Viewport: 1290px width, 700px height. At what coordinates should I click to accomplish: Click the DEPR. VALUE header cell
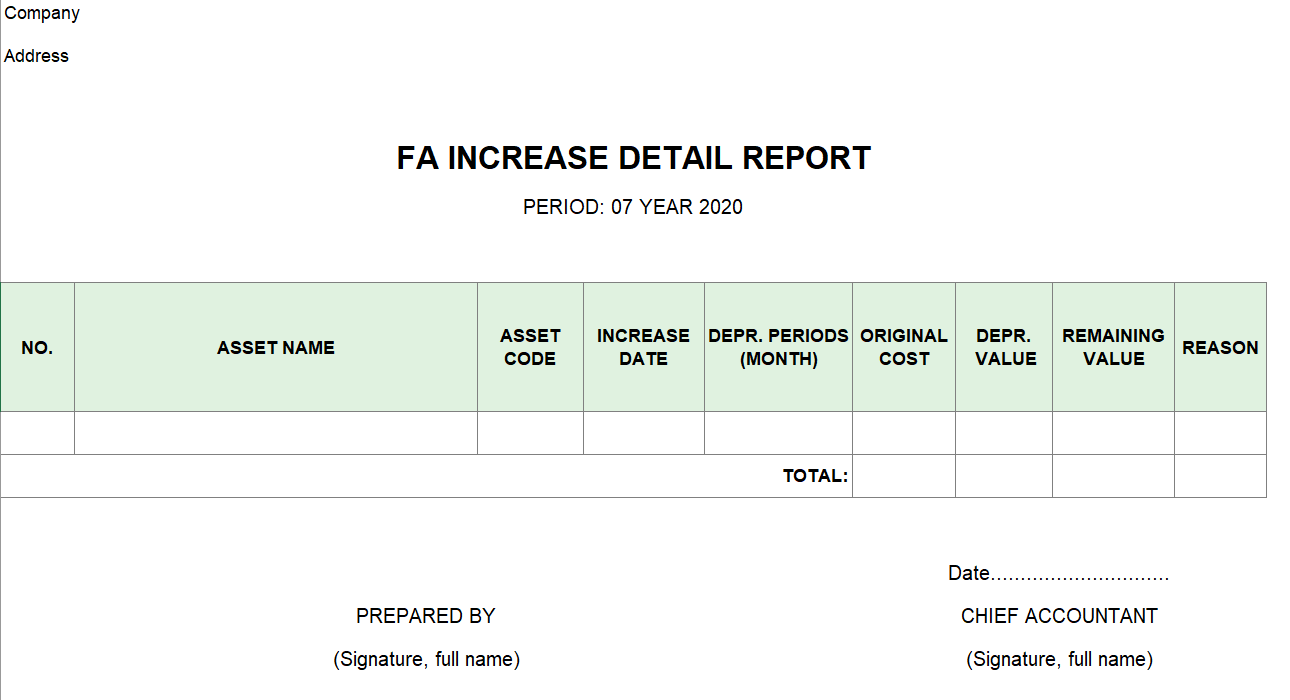click(1004, 347)
